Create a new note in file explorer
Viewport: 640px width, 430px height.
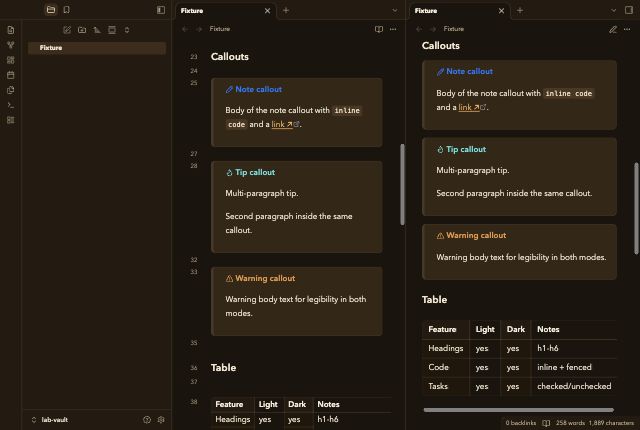(x=67, y=30)
